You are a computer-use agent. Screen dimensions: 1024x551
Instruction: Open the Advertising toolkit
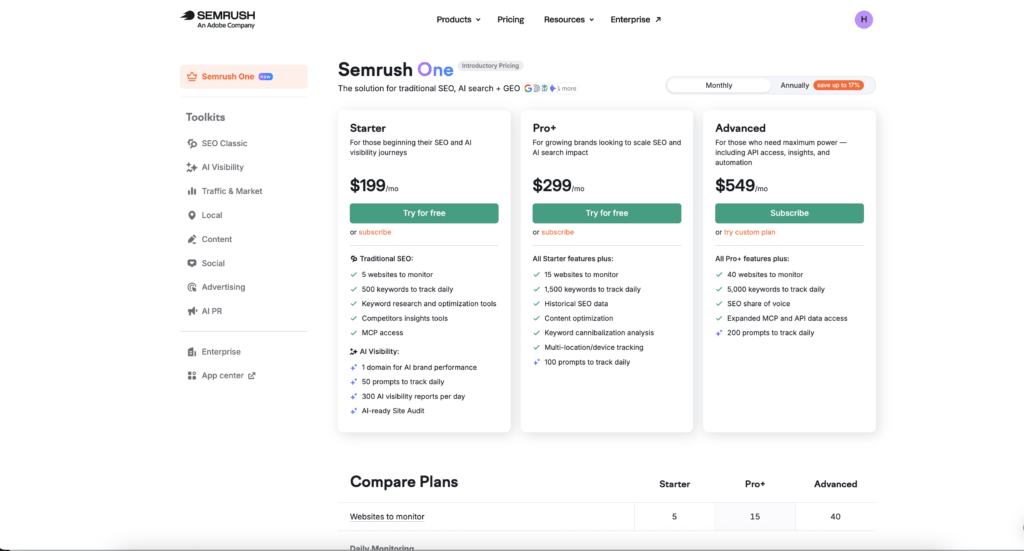(x=223, y=287)
